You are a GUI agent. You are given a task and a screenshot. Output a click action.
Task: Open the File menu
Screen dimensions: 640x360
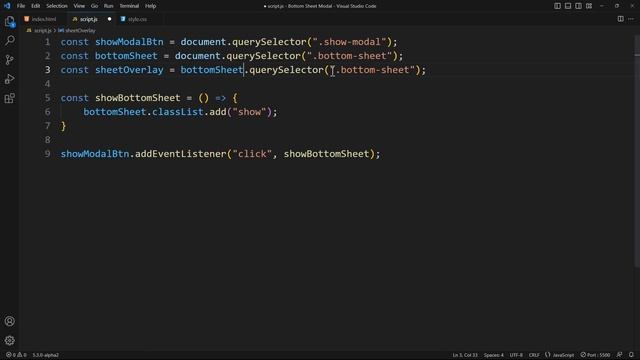pos(21,6)
